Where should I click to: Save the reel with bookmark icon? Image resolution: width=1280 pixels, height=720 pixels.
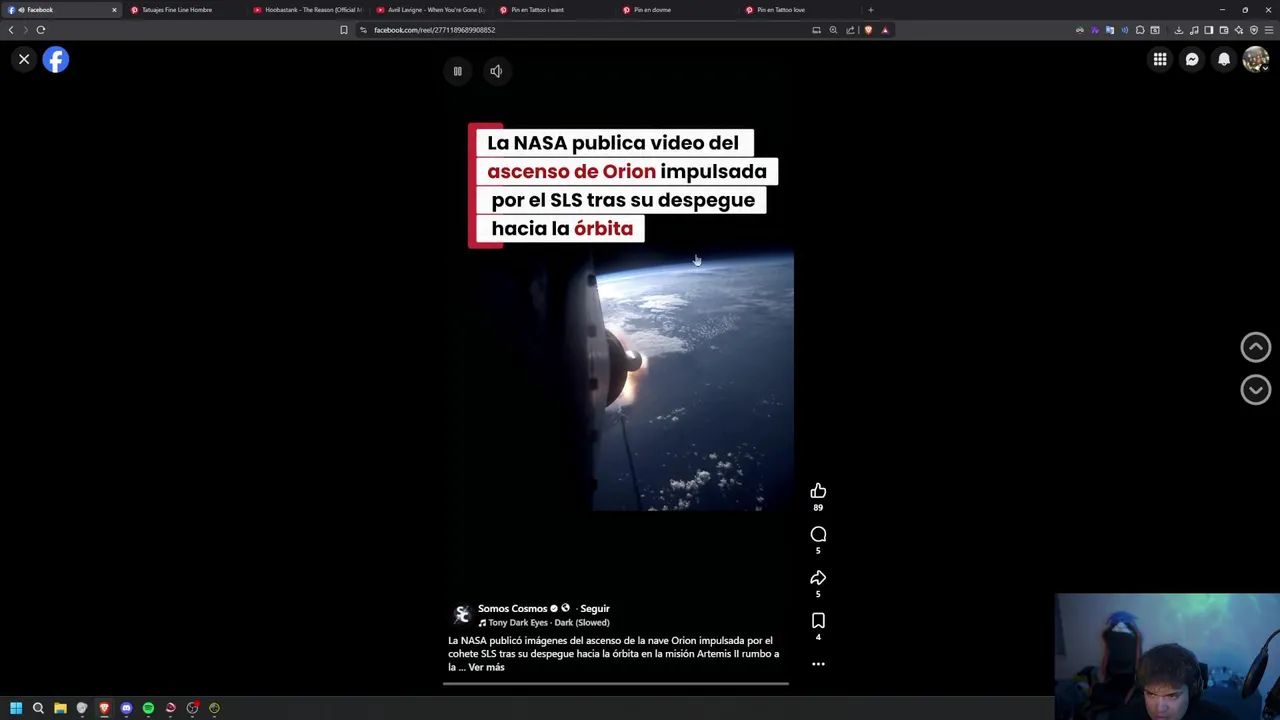point(818,620)
